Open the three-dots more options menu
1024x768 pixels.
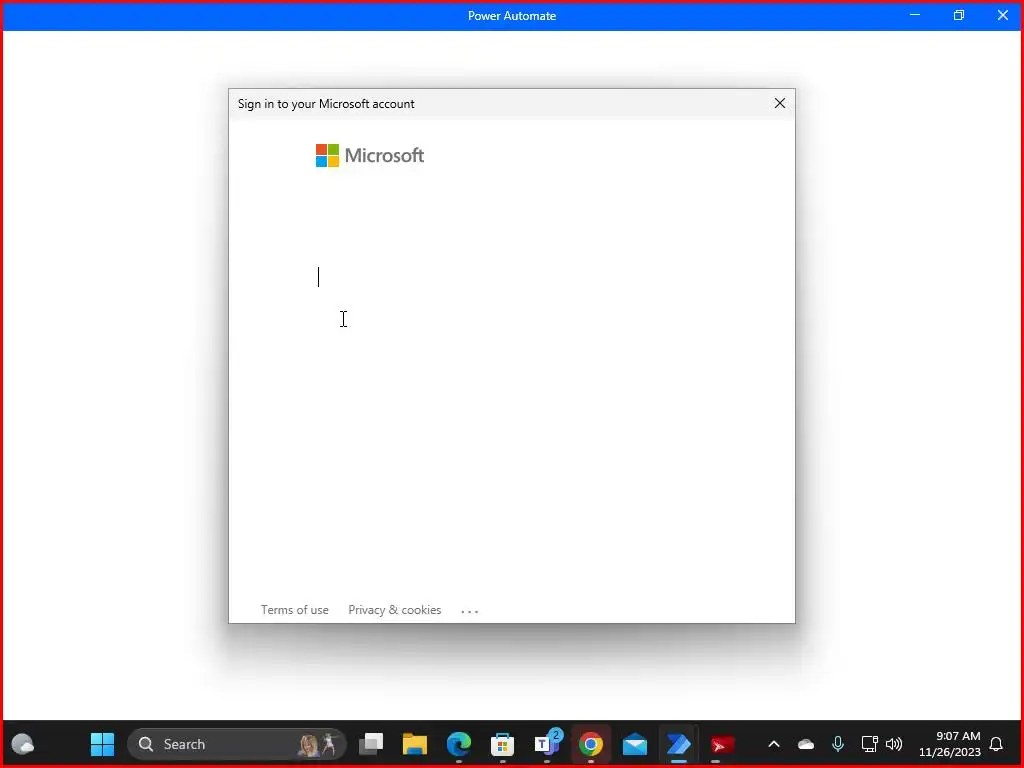click(x=470, y=611)
